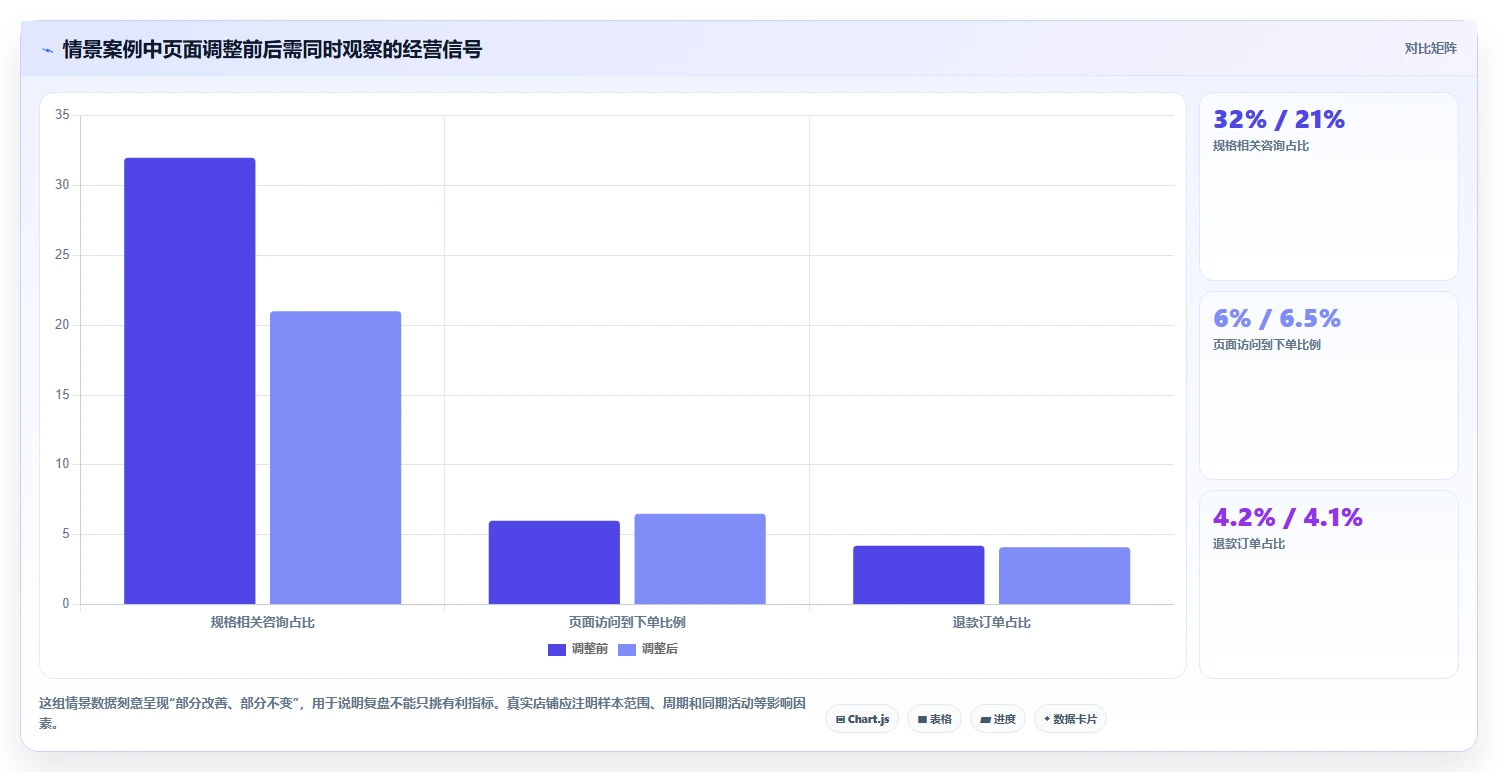Click the y-axis tick 5
This screenshot has width=1498, height=772.
pos(65,534)
